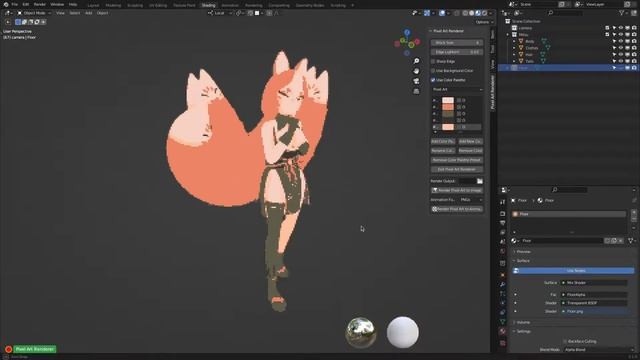640x360 pixels.
Task: Expand the Volume material panel
Action: tap(522, 322)
